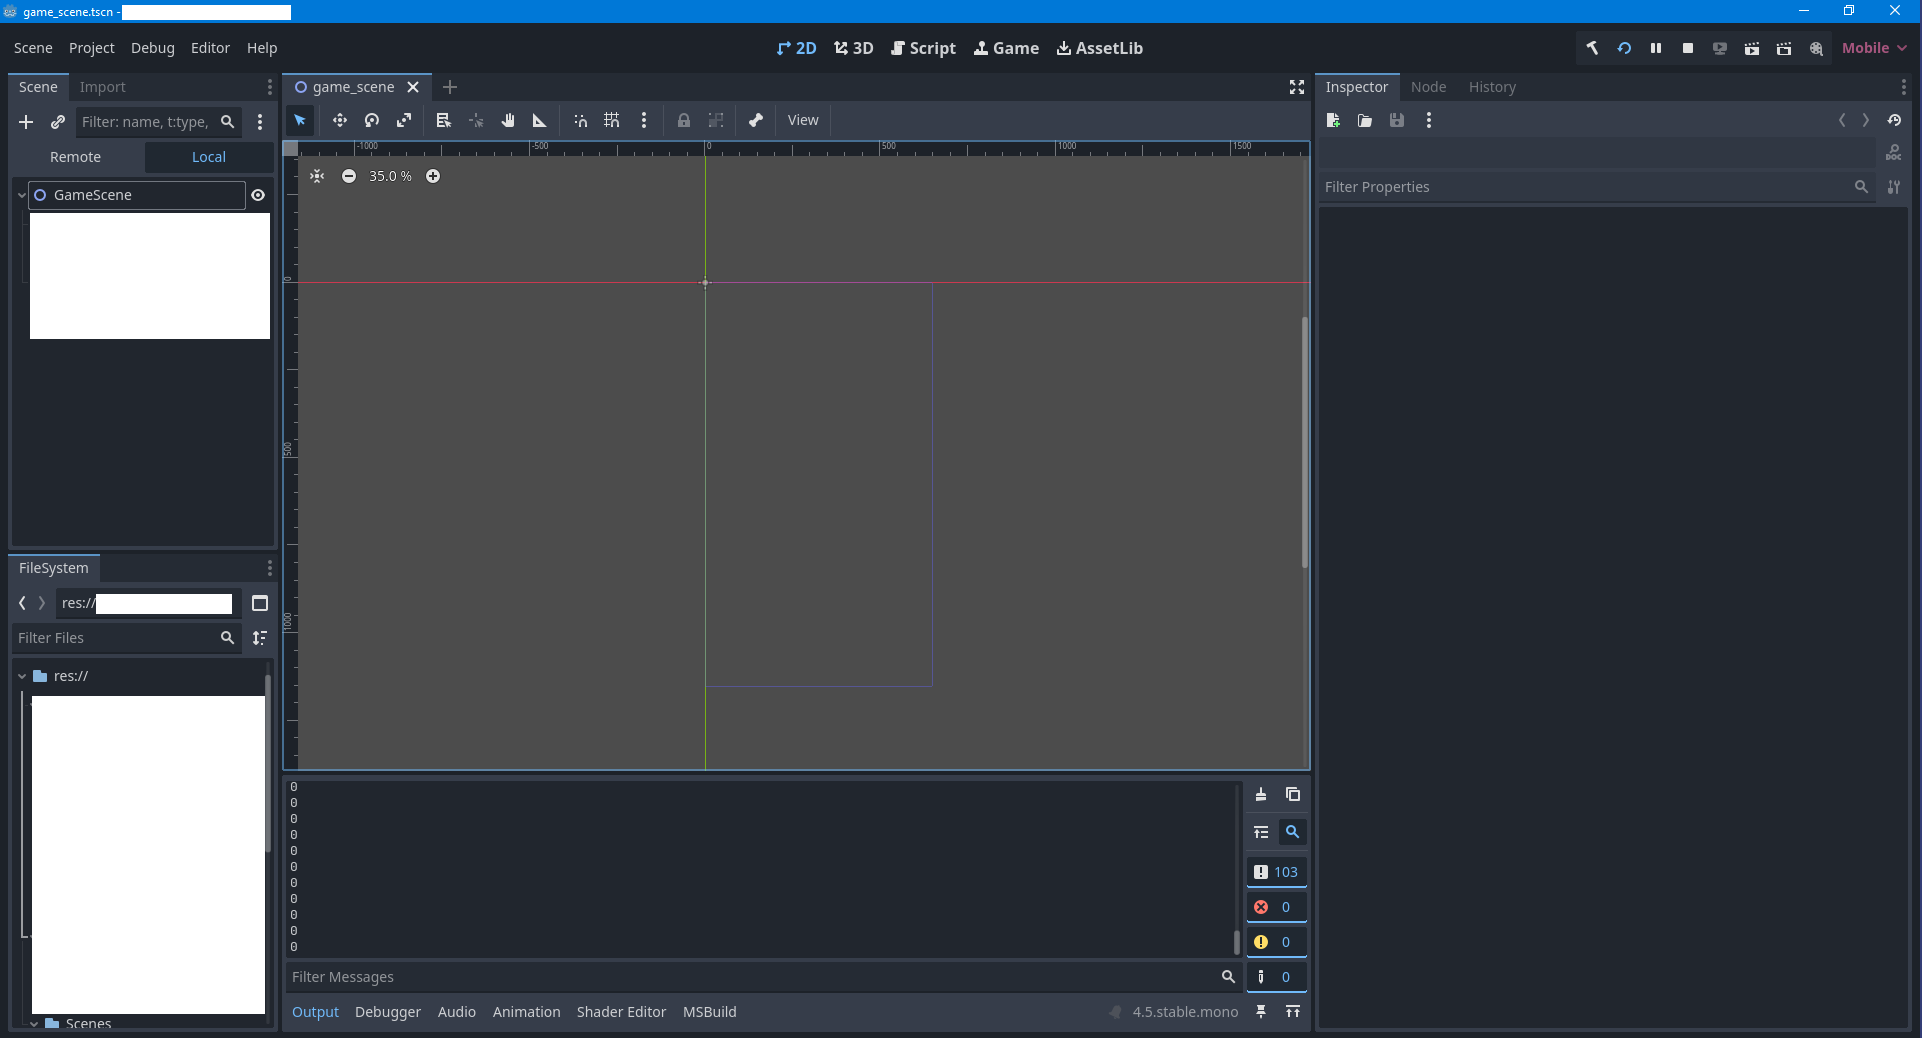Toggle the 103 standard messages filter
This screenshot has height=1038, width=1922.
(x=1276, y=872)
